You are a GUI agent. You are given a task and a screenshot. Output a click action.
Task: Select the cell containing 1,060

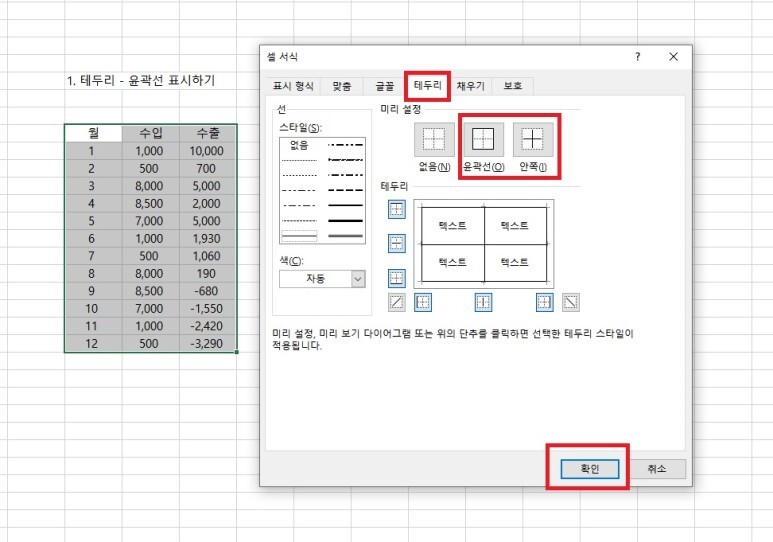(x=208, y=256)
